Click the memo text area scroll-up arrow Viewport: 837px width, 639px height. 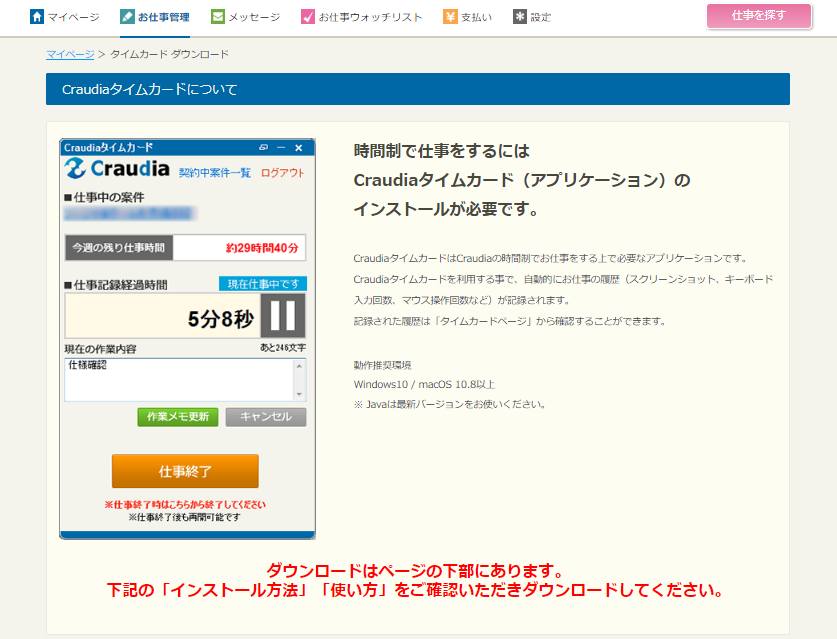(299, 366)
